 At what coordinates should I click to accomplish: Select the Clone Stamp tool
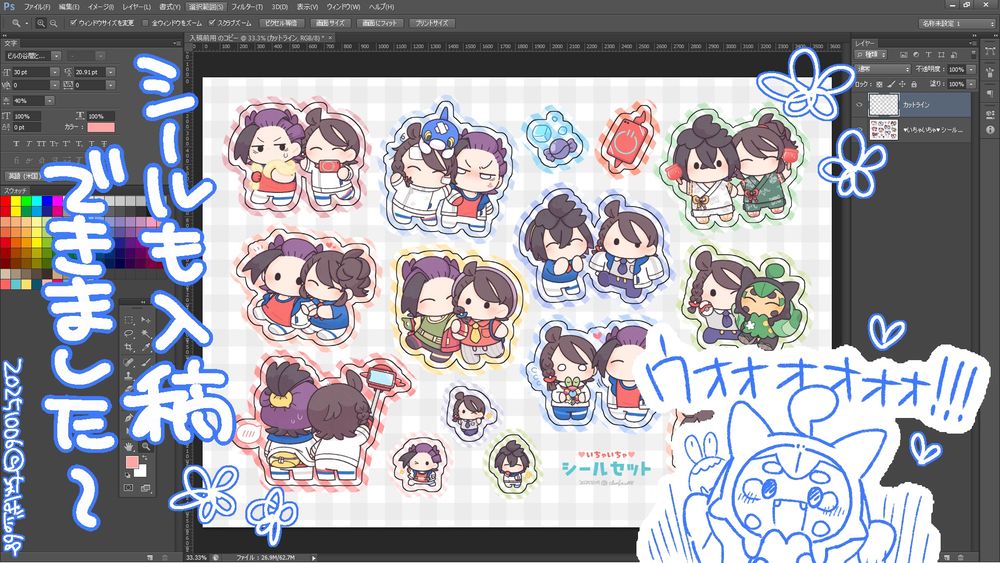tap(129, 376)
